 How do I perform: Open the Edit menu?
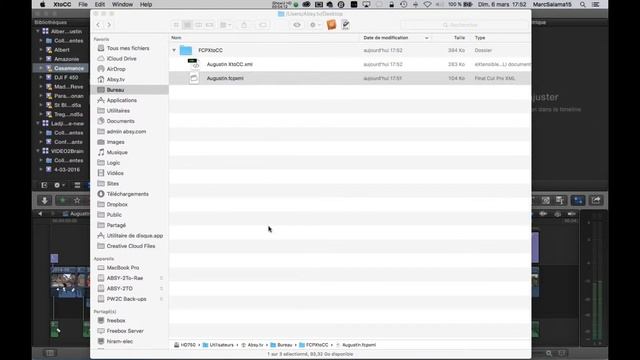[x=100, y=4]
